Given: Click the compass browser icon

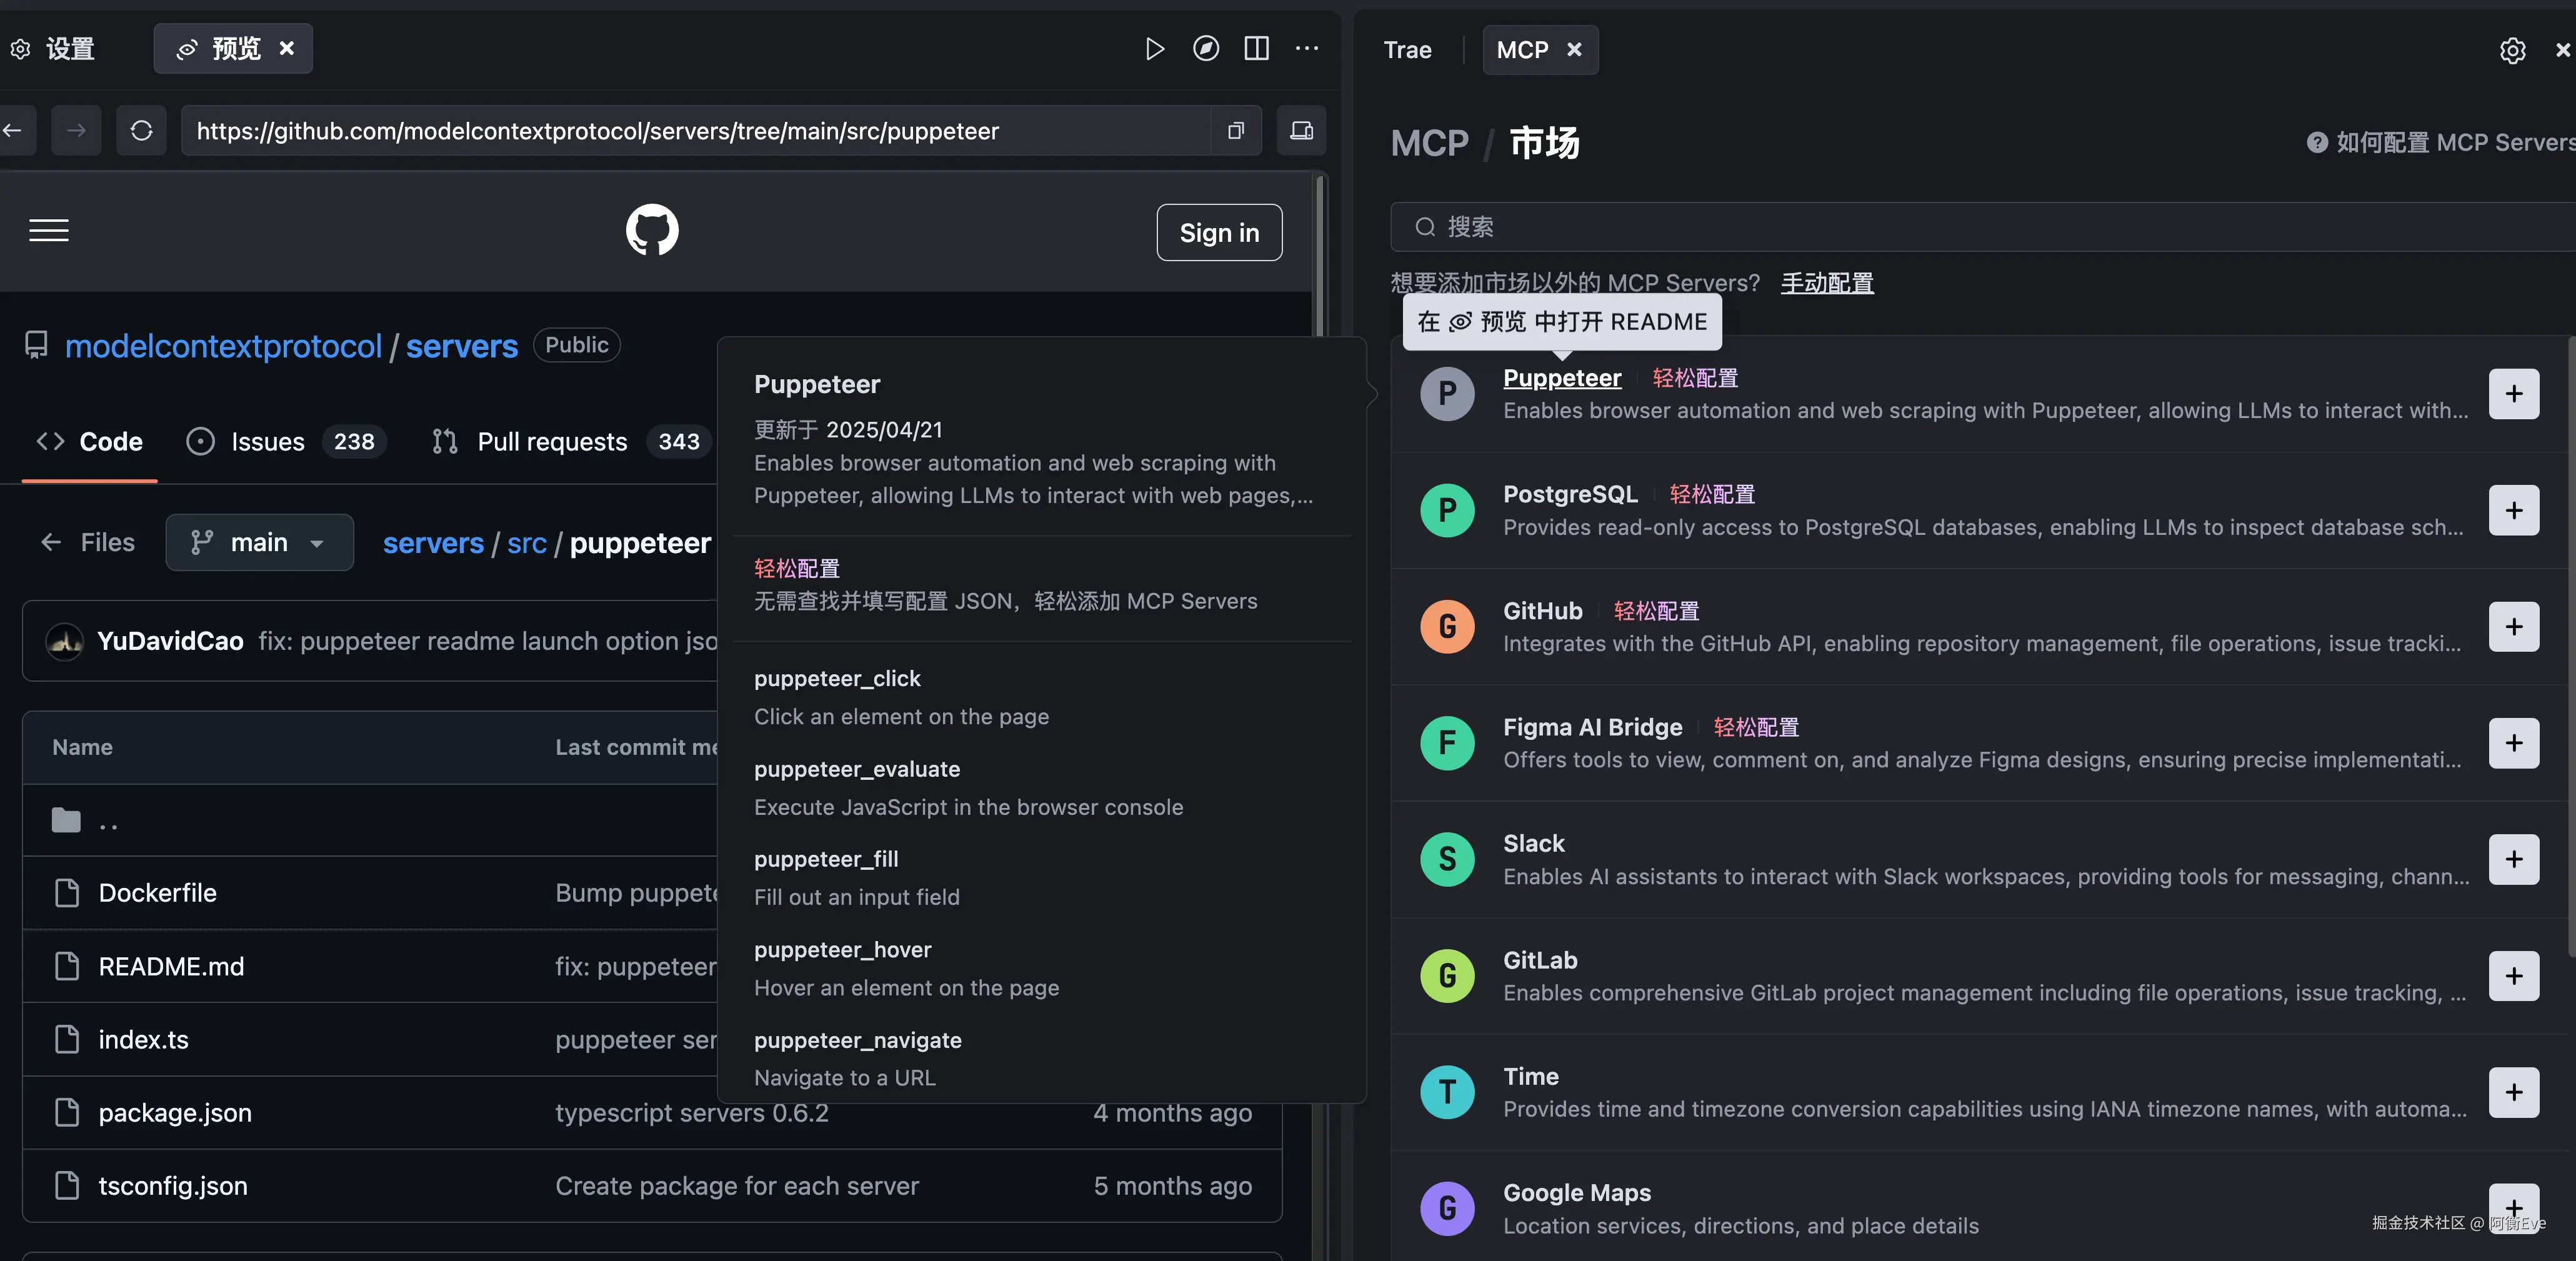Looking at the screenshot, I should (x=1205, y=48).
